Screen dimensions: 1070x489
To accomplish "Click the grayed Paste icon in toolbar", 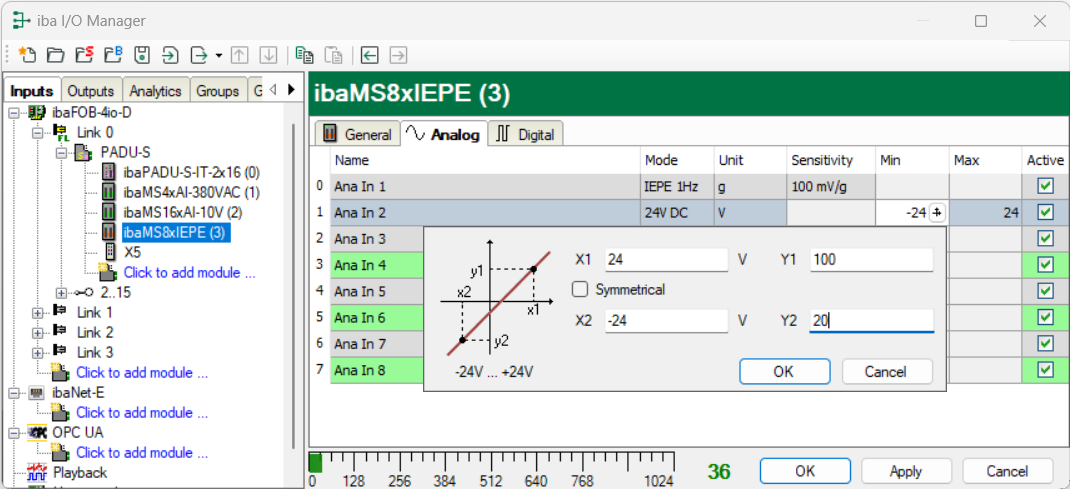I will point(333,55).
